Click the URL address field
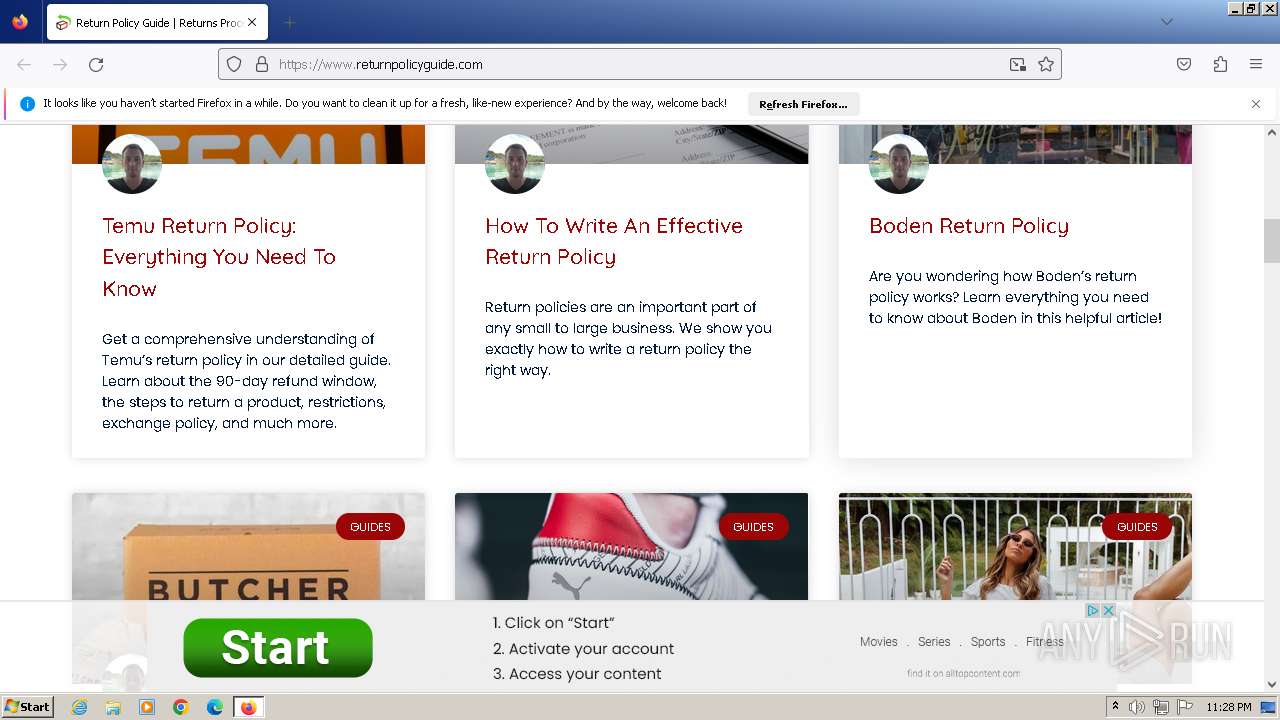 point(640,64)
